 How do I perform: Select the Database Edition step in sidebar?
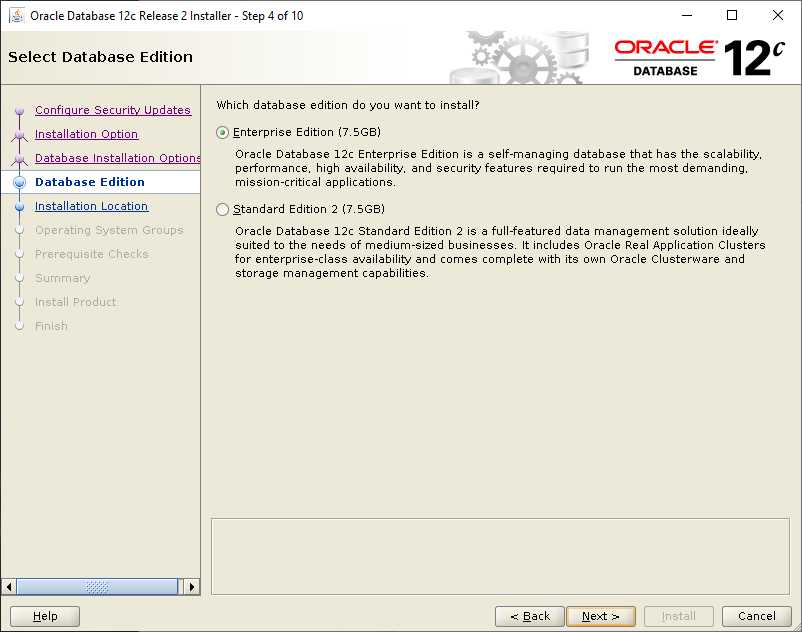tap(90, 182)
